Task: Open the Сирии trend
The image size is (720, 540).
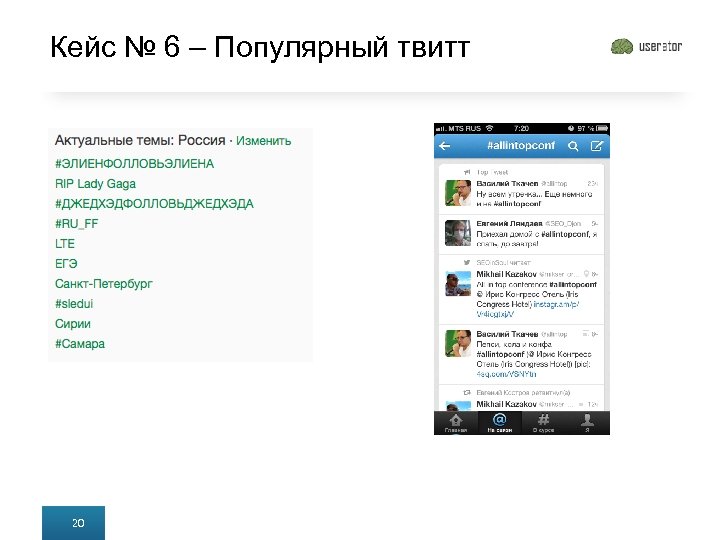Action: point(73,324)
